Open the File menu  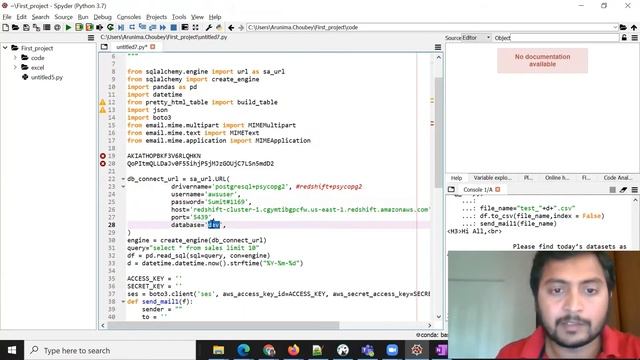coord(7,17)
